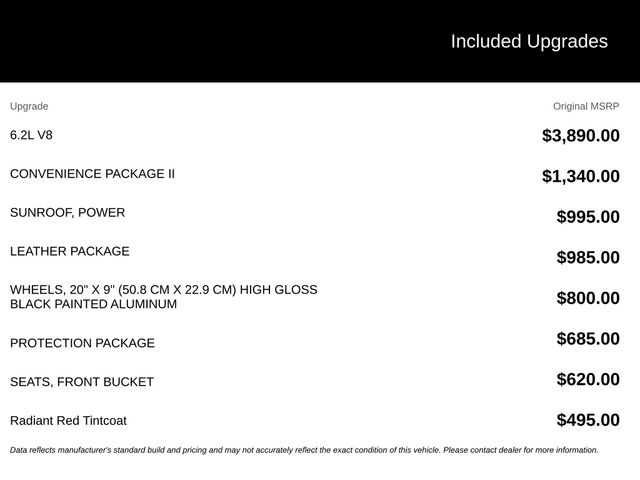Select the Convenience Package II entry
640x480 pixels.
tap(92, 174)
